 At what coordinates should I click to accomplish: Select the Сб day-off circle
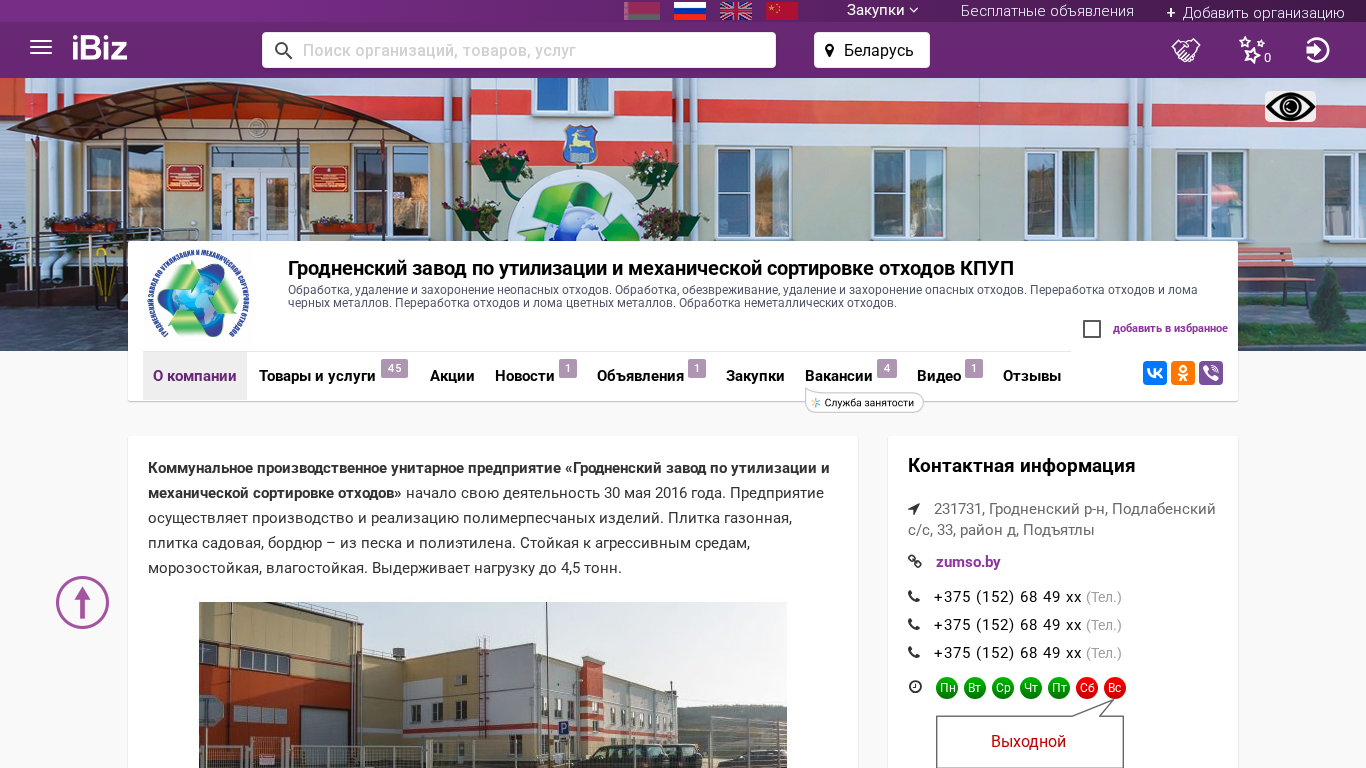[1087, 688]
